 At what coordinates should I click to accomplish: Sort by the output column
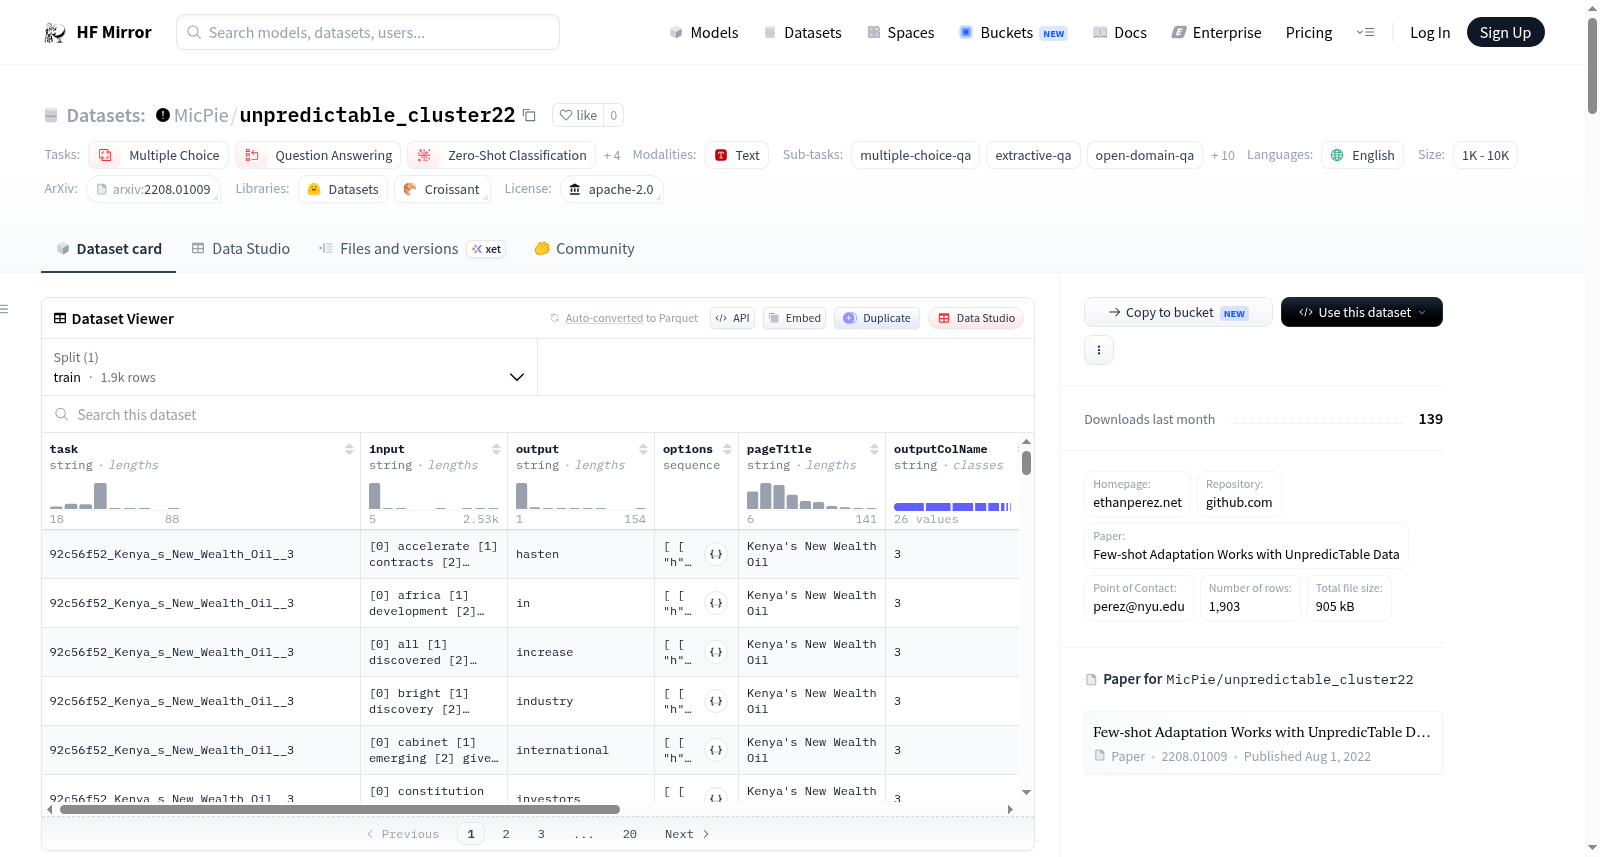pos(643,449)
